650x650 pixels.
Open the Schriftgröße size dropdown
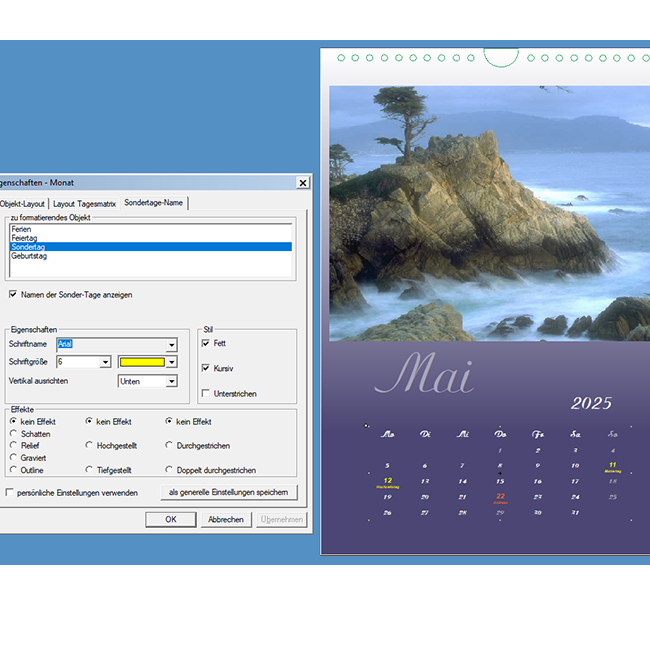tap(105, 362)
